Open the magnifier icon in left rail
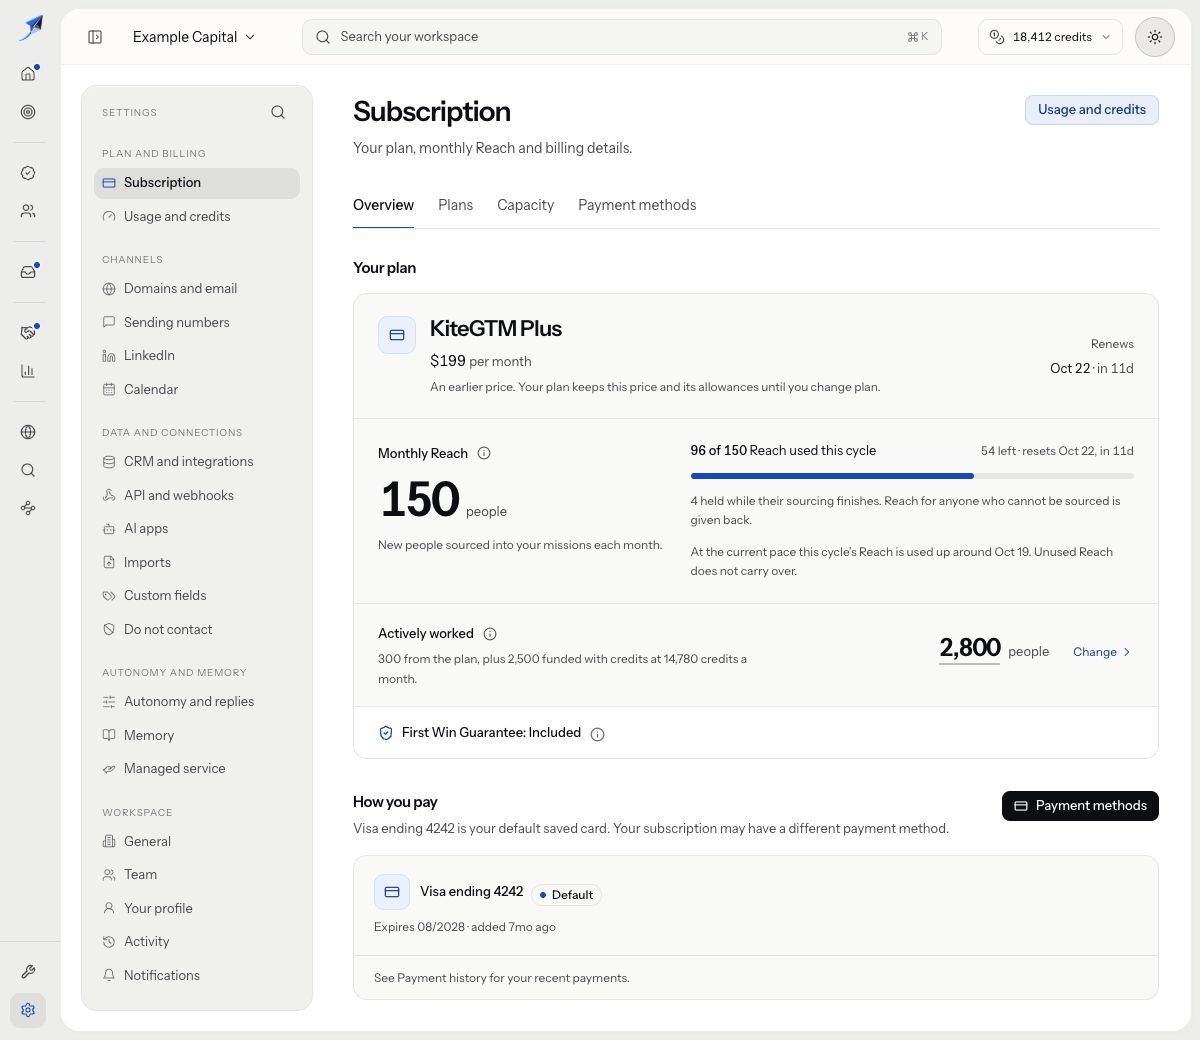 tap(28, 470)
